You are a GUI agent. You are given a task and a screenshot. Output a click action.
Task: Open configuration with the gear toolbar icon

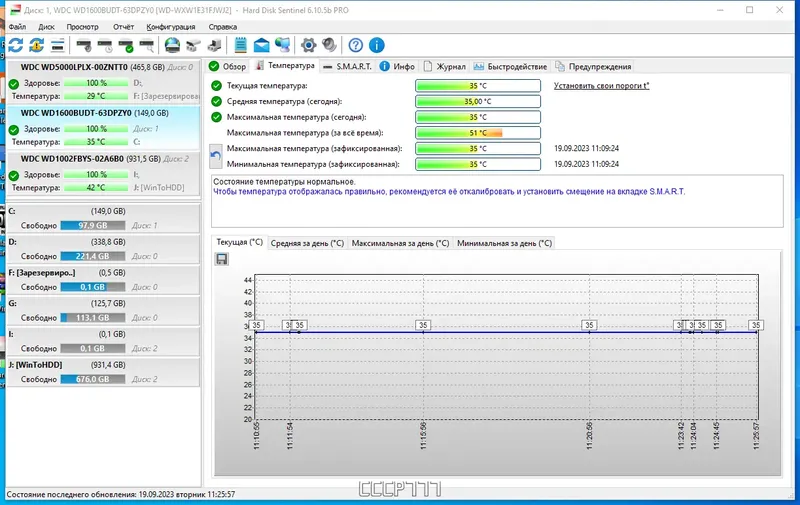pos(308,45)
